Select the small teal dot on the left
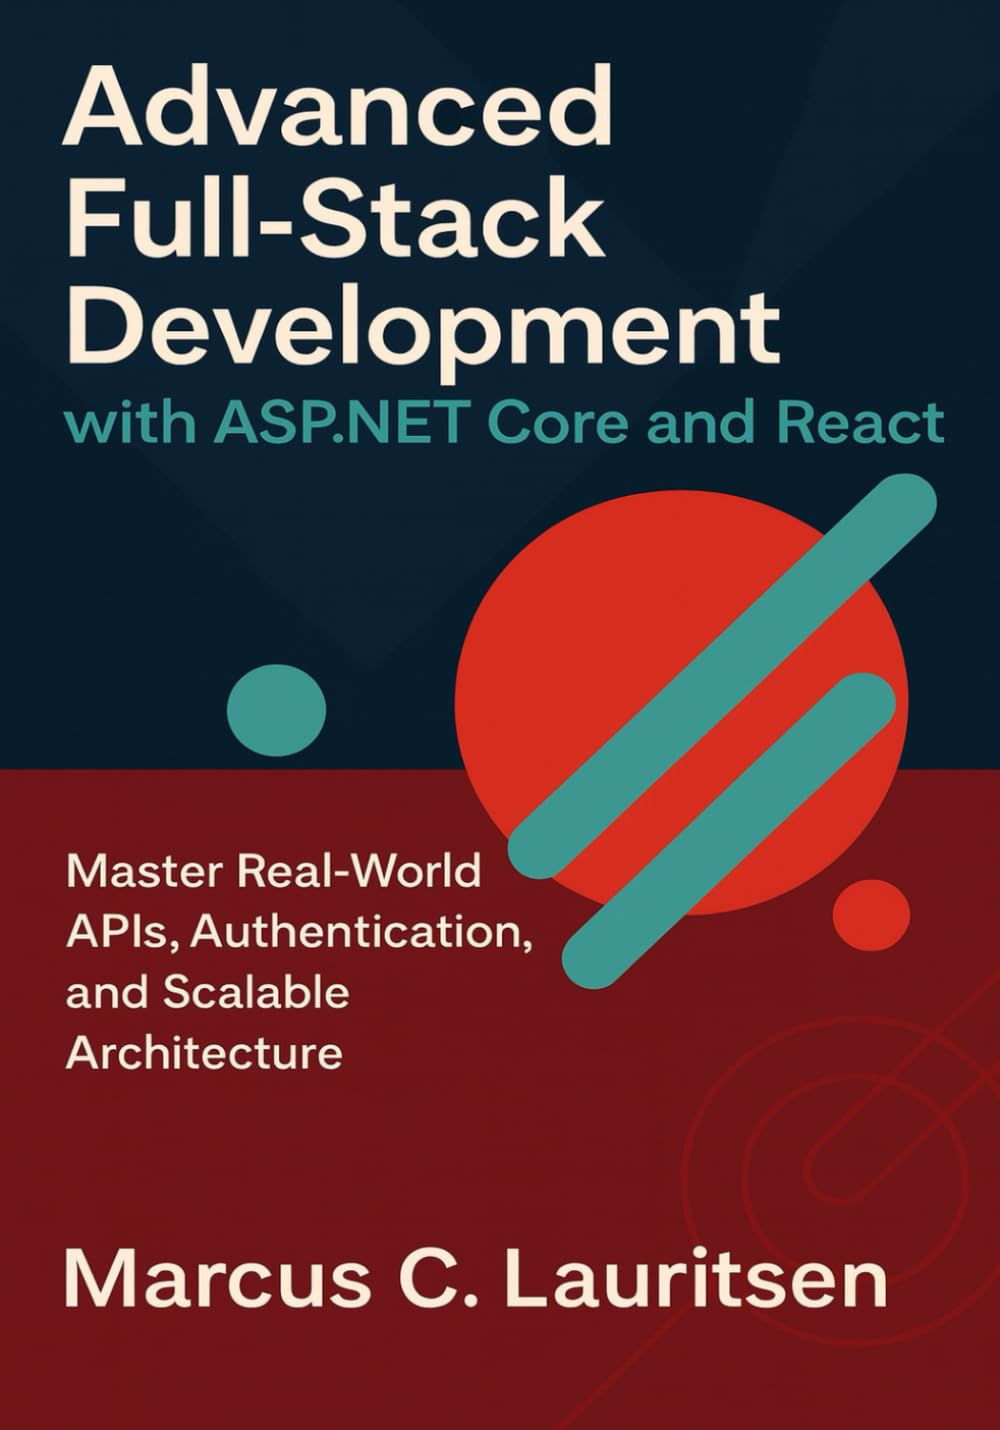The height and width of the screenshot is (1430, 1000). (x=276, y=711)
